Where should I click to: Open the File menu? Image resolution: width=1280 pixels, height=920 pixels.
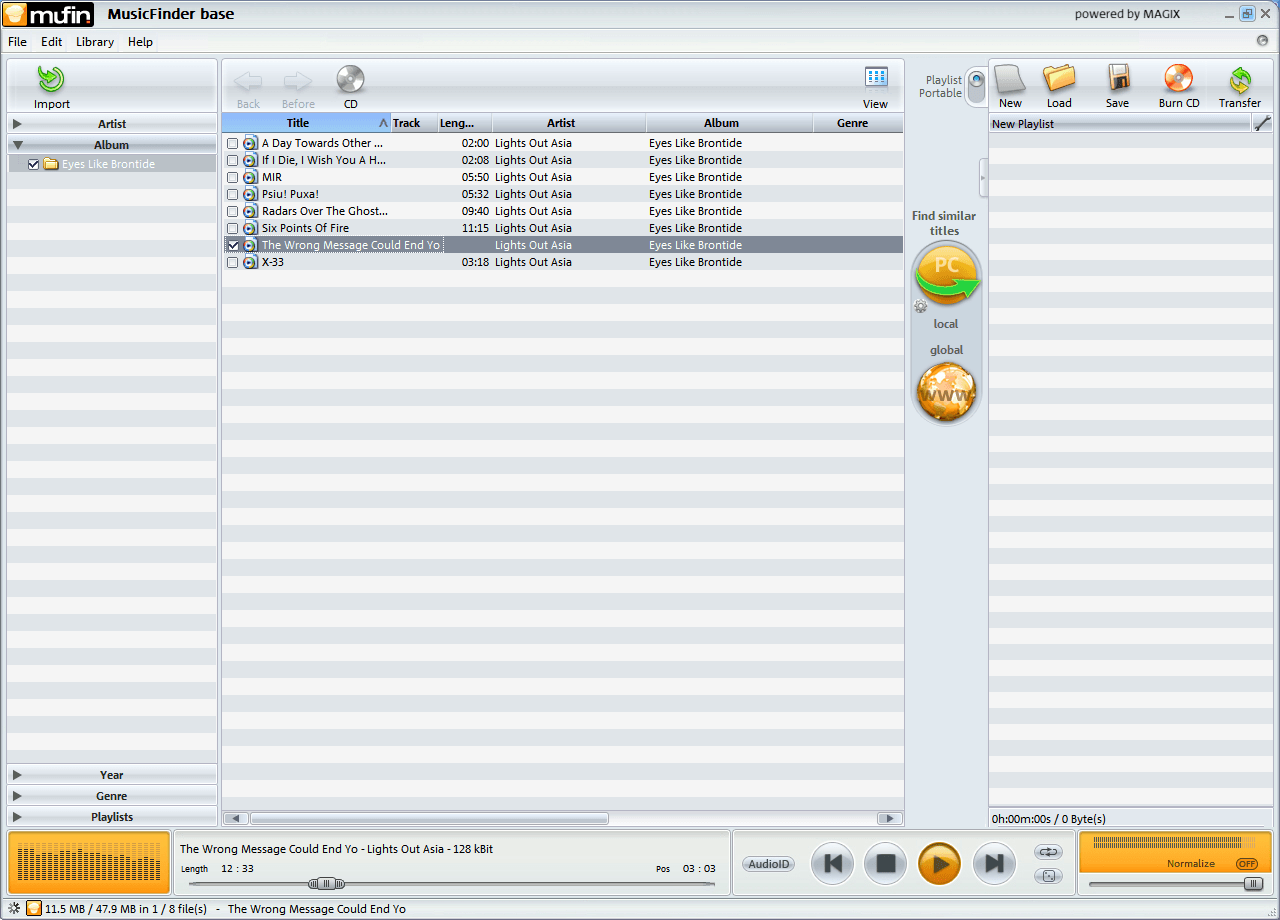click(17, 42)
